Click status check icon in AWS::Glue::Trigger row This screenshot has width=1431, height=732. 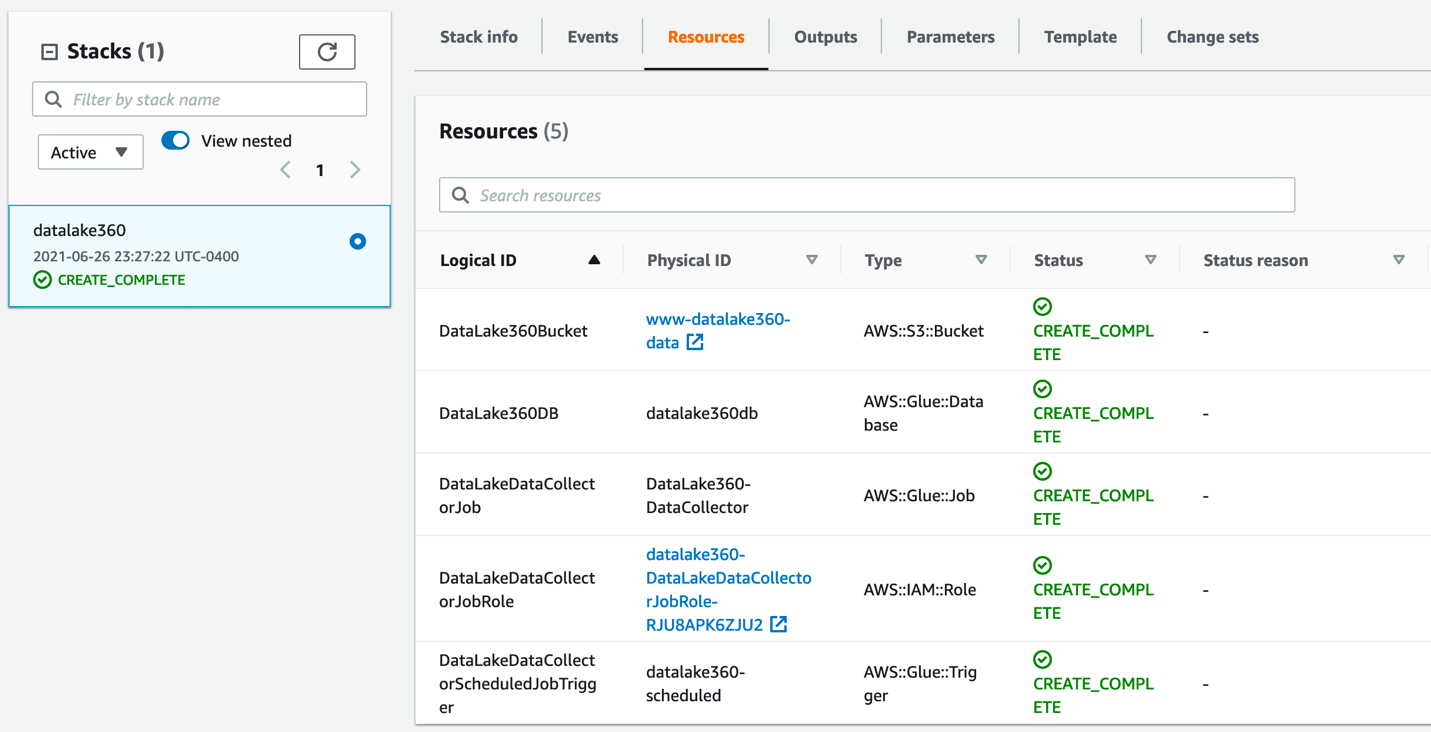(1042, 659)
